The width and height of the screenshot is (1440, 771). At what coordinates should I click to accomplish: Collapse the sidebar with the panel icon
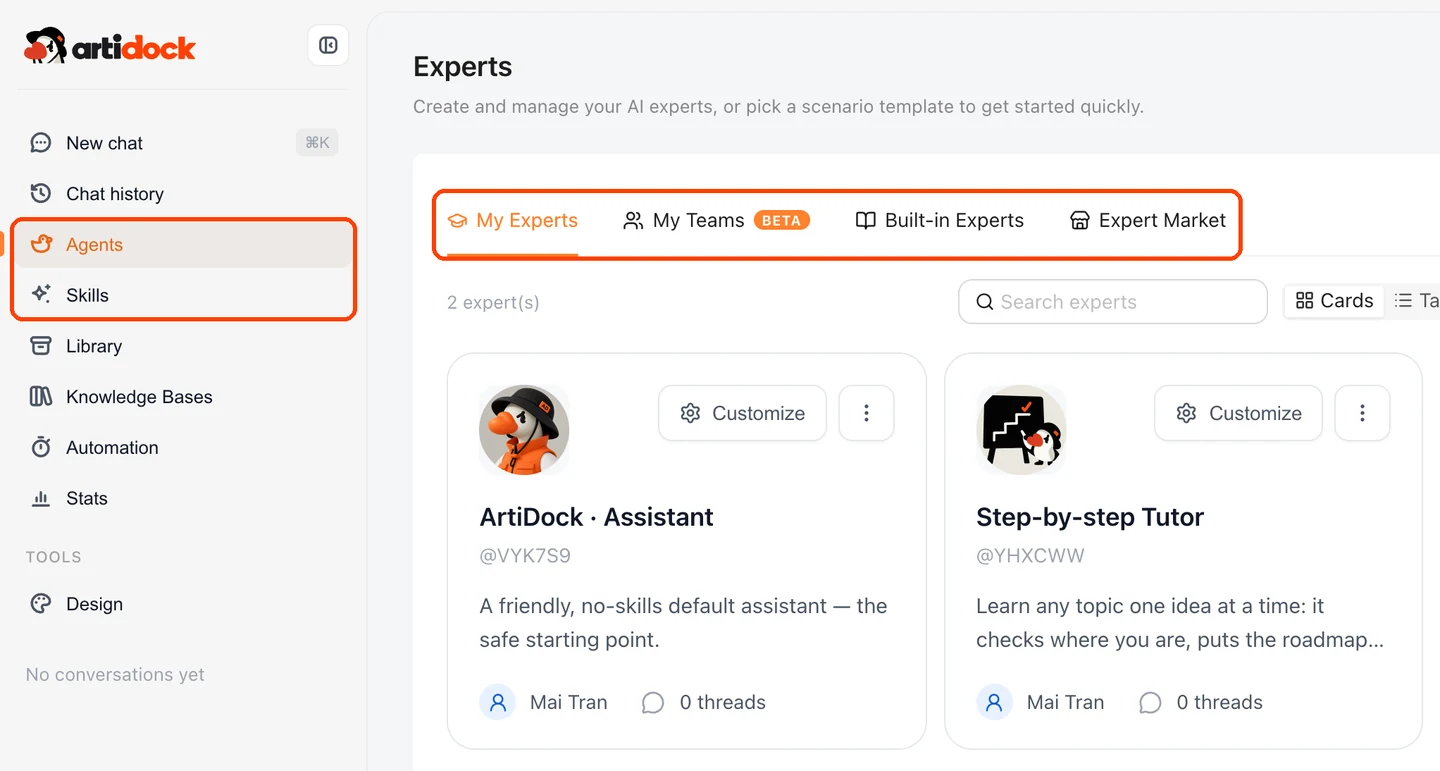click(328, 45)
